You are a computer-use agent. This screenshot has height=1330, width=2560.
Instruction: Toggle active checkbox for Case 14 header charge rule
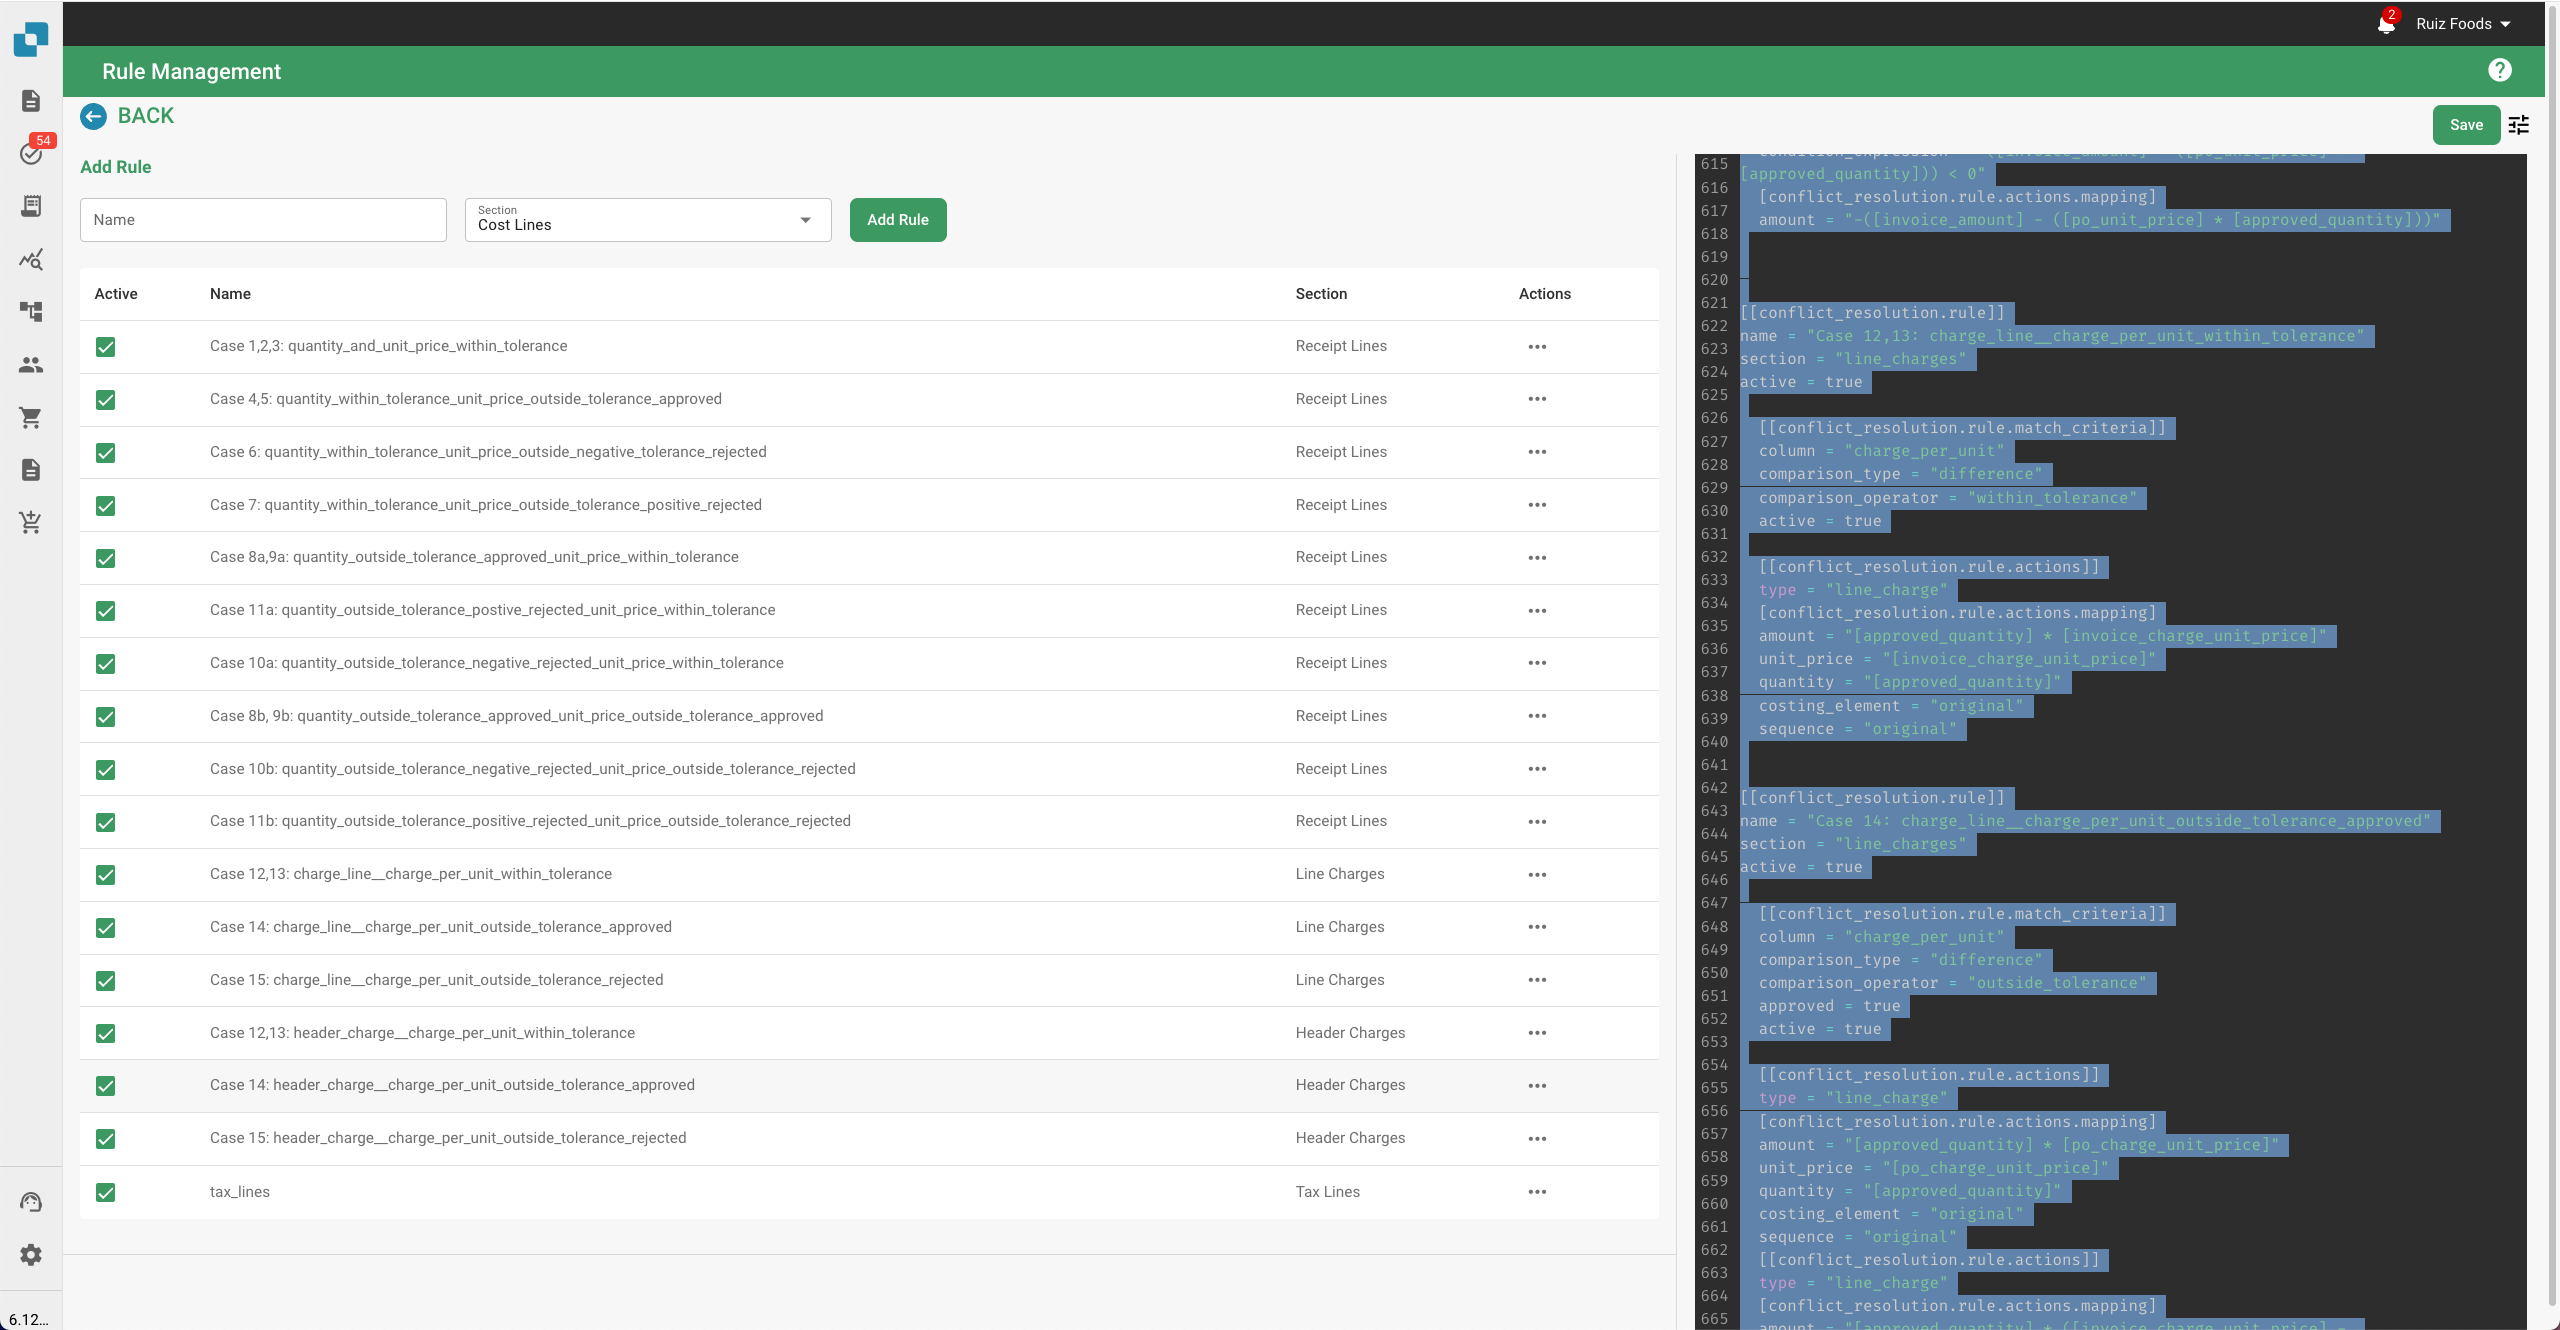pyautogui.click(x=105, y=1086)
